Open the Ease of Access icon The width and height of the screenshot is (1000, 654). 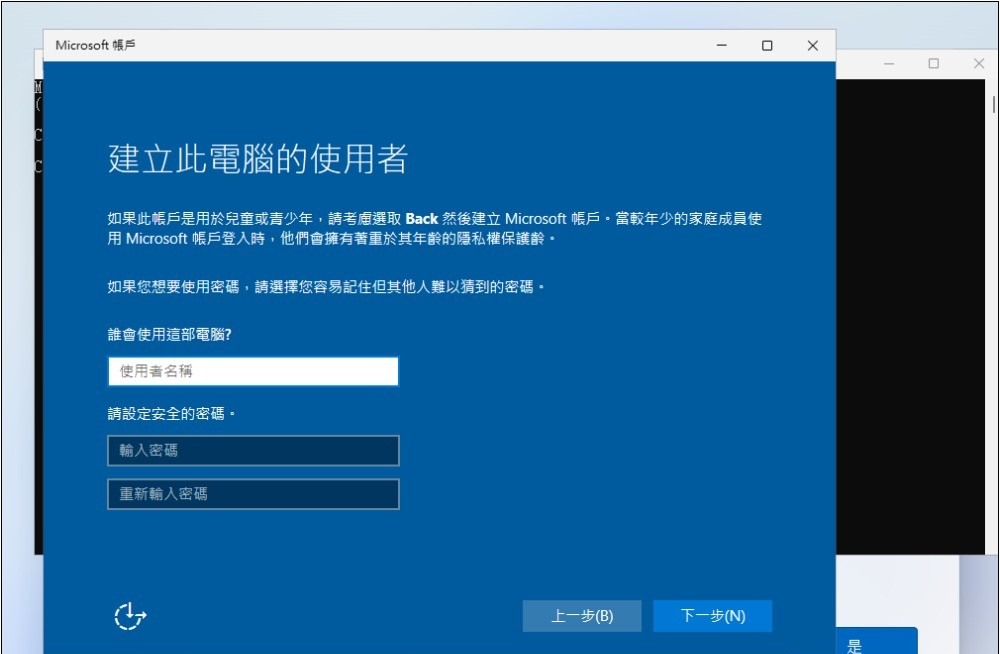point(130,616)
